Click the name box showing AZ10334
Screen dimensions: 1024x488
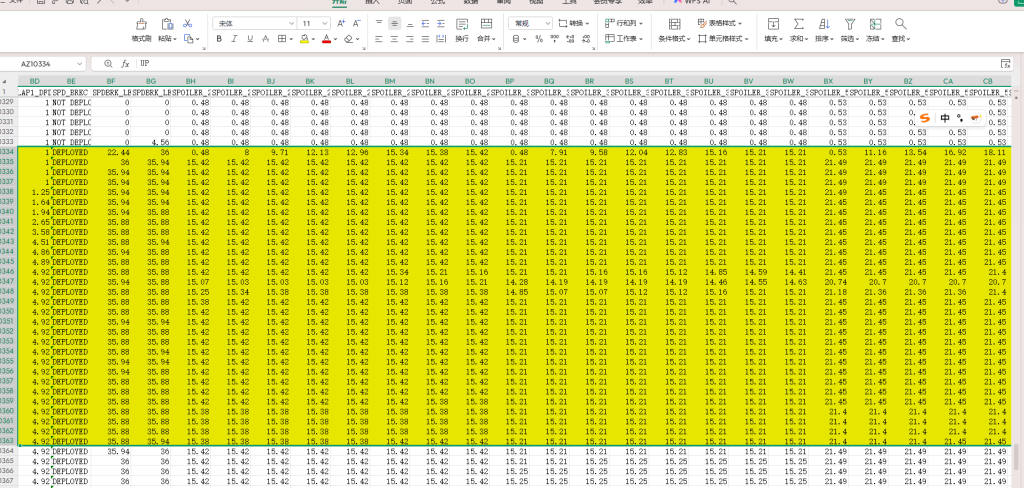tap(38, 64)
